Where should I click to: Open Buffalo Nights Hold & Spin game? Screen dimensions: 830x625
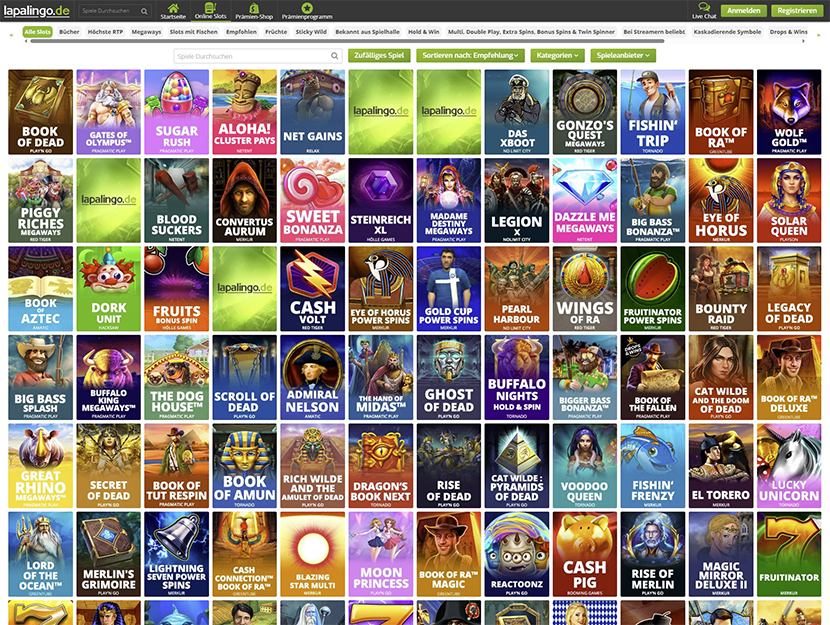[517, 377]
